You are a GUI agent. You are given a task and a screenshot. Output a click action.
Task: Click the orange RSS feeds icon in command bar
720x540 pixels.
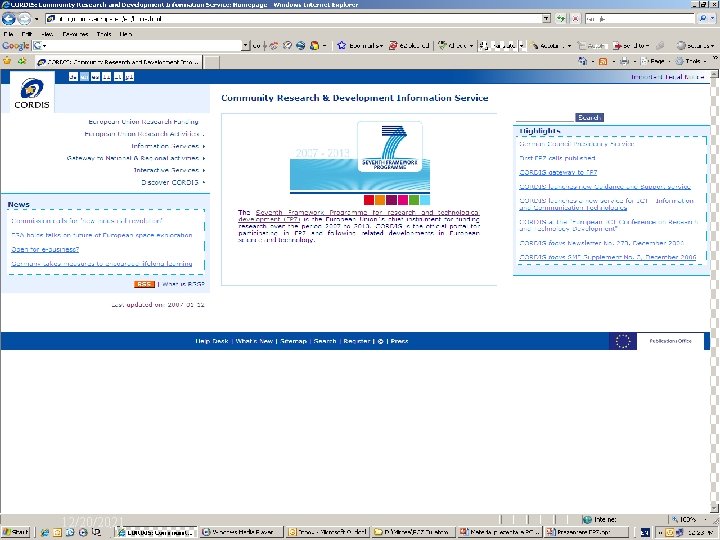603,61
